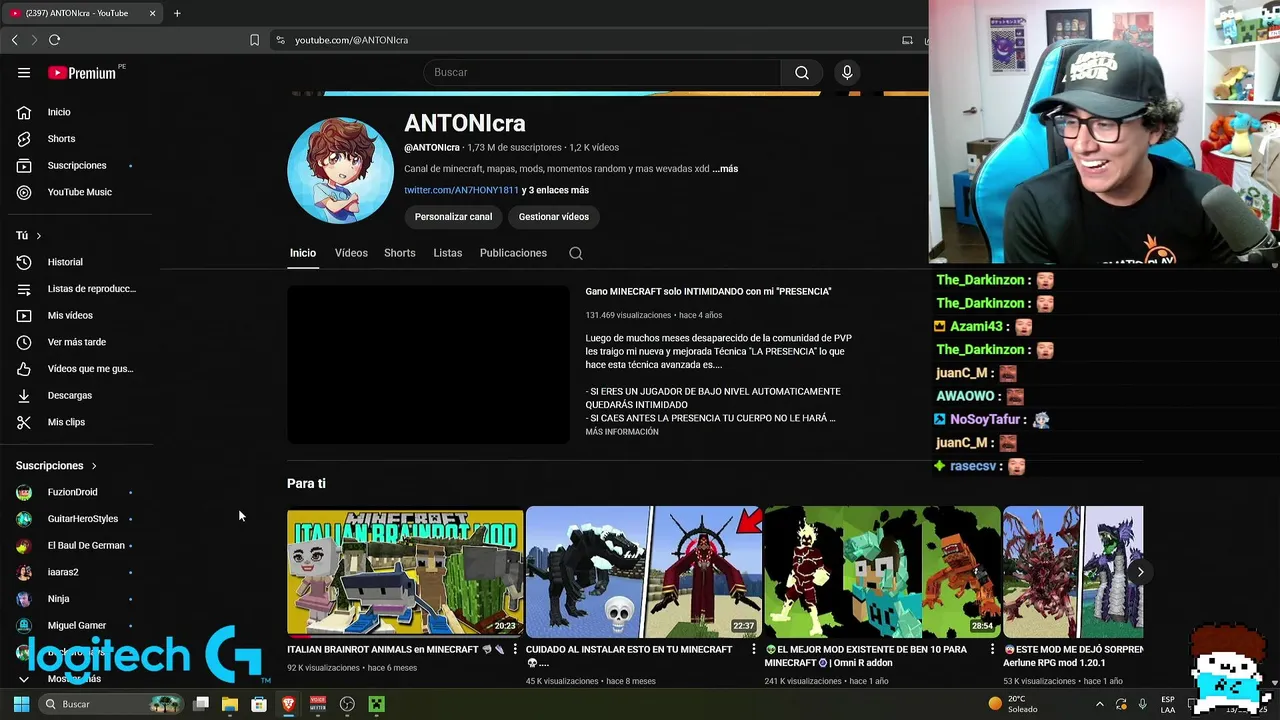Open Mis clips scissors icon

coord(24,422)
